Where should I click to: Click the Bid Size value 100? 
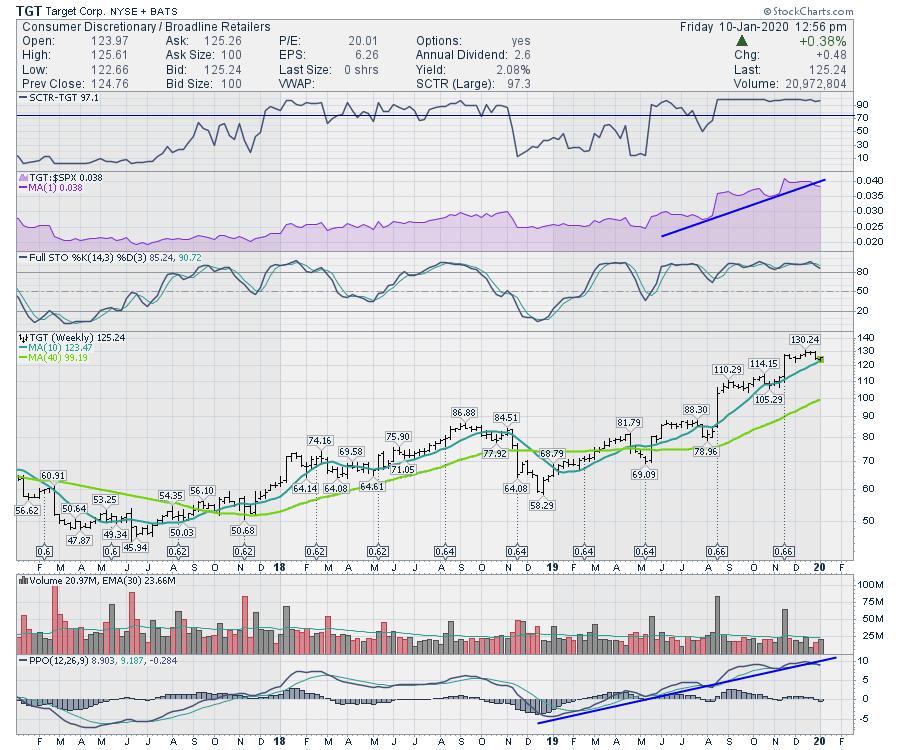click(x=231, y=84)
